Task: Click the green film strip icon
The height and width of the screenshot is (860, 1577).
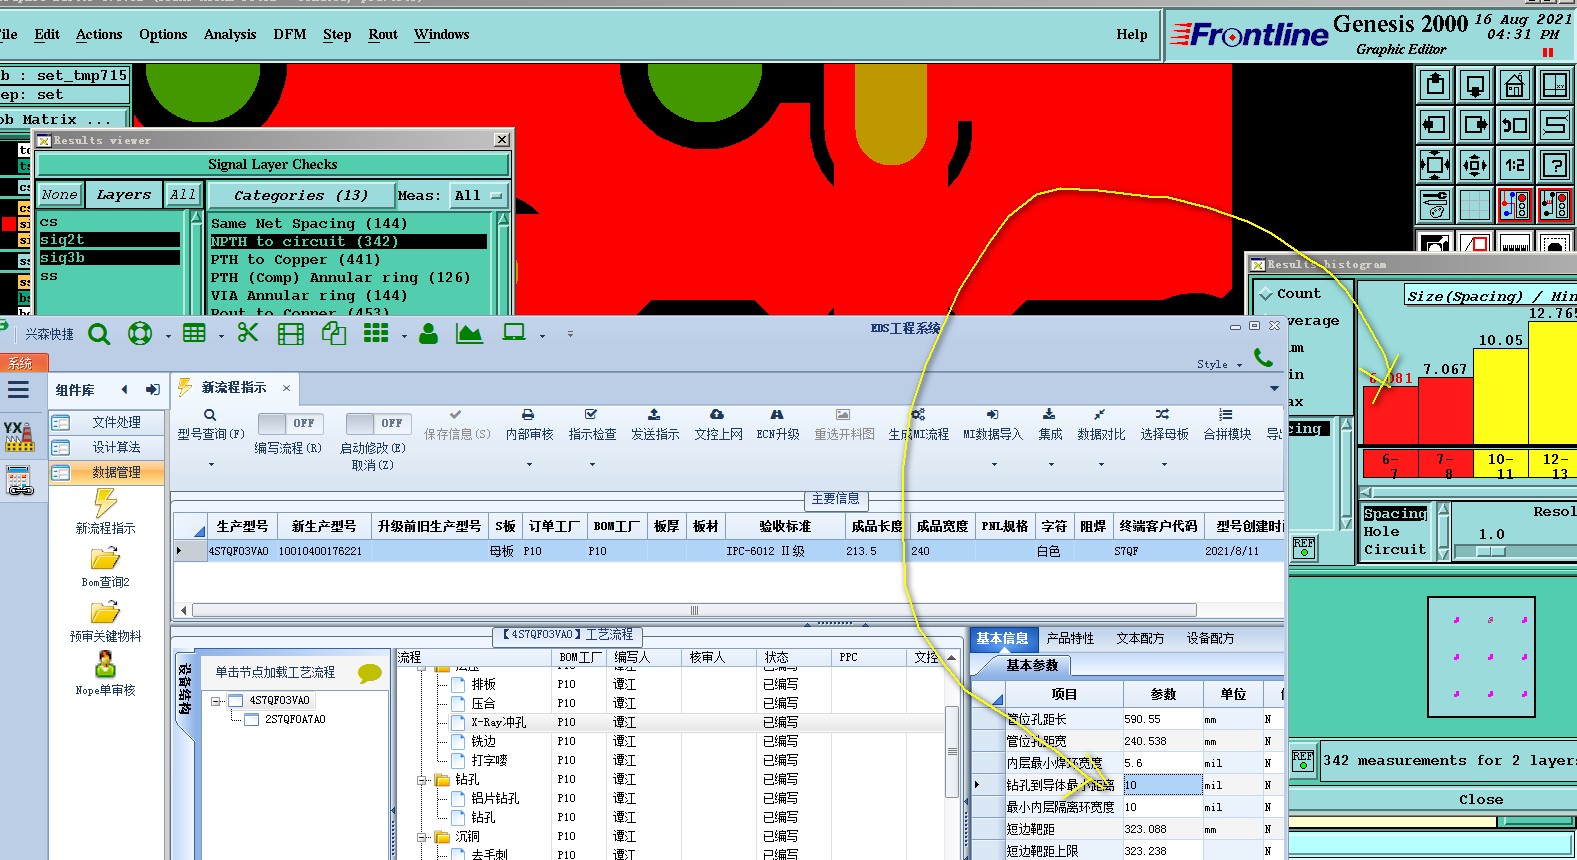Action: click(291, 334)
